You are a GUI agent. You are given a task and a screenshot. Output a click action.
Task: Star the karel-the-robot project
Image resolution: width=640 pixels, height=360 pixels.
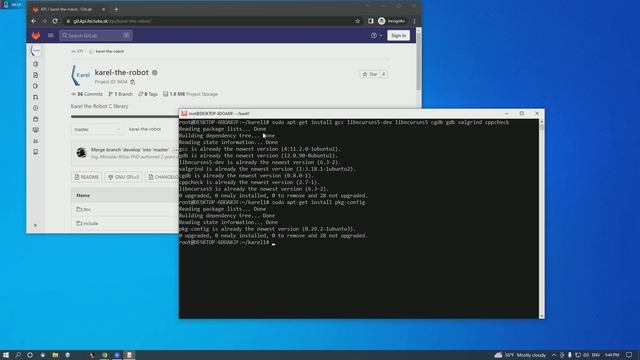point(370,74)
